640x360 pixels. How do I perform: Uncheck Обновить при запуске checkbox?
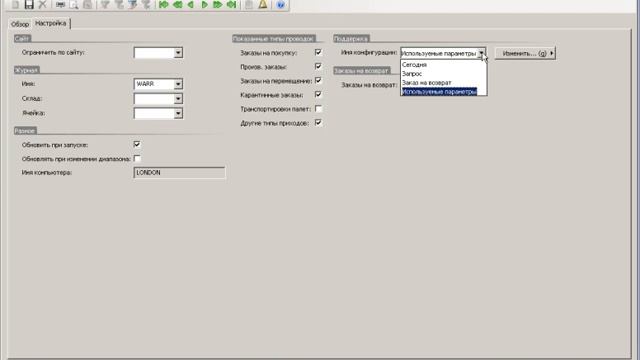(137, 144)
